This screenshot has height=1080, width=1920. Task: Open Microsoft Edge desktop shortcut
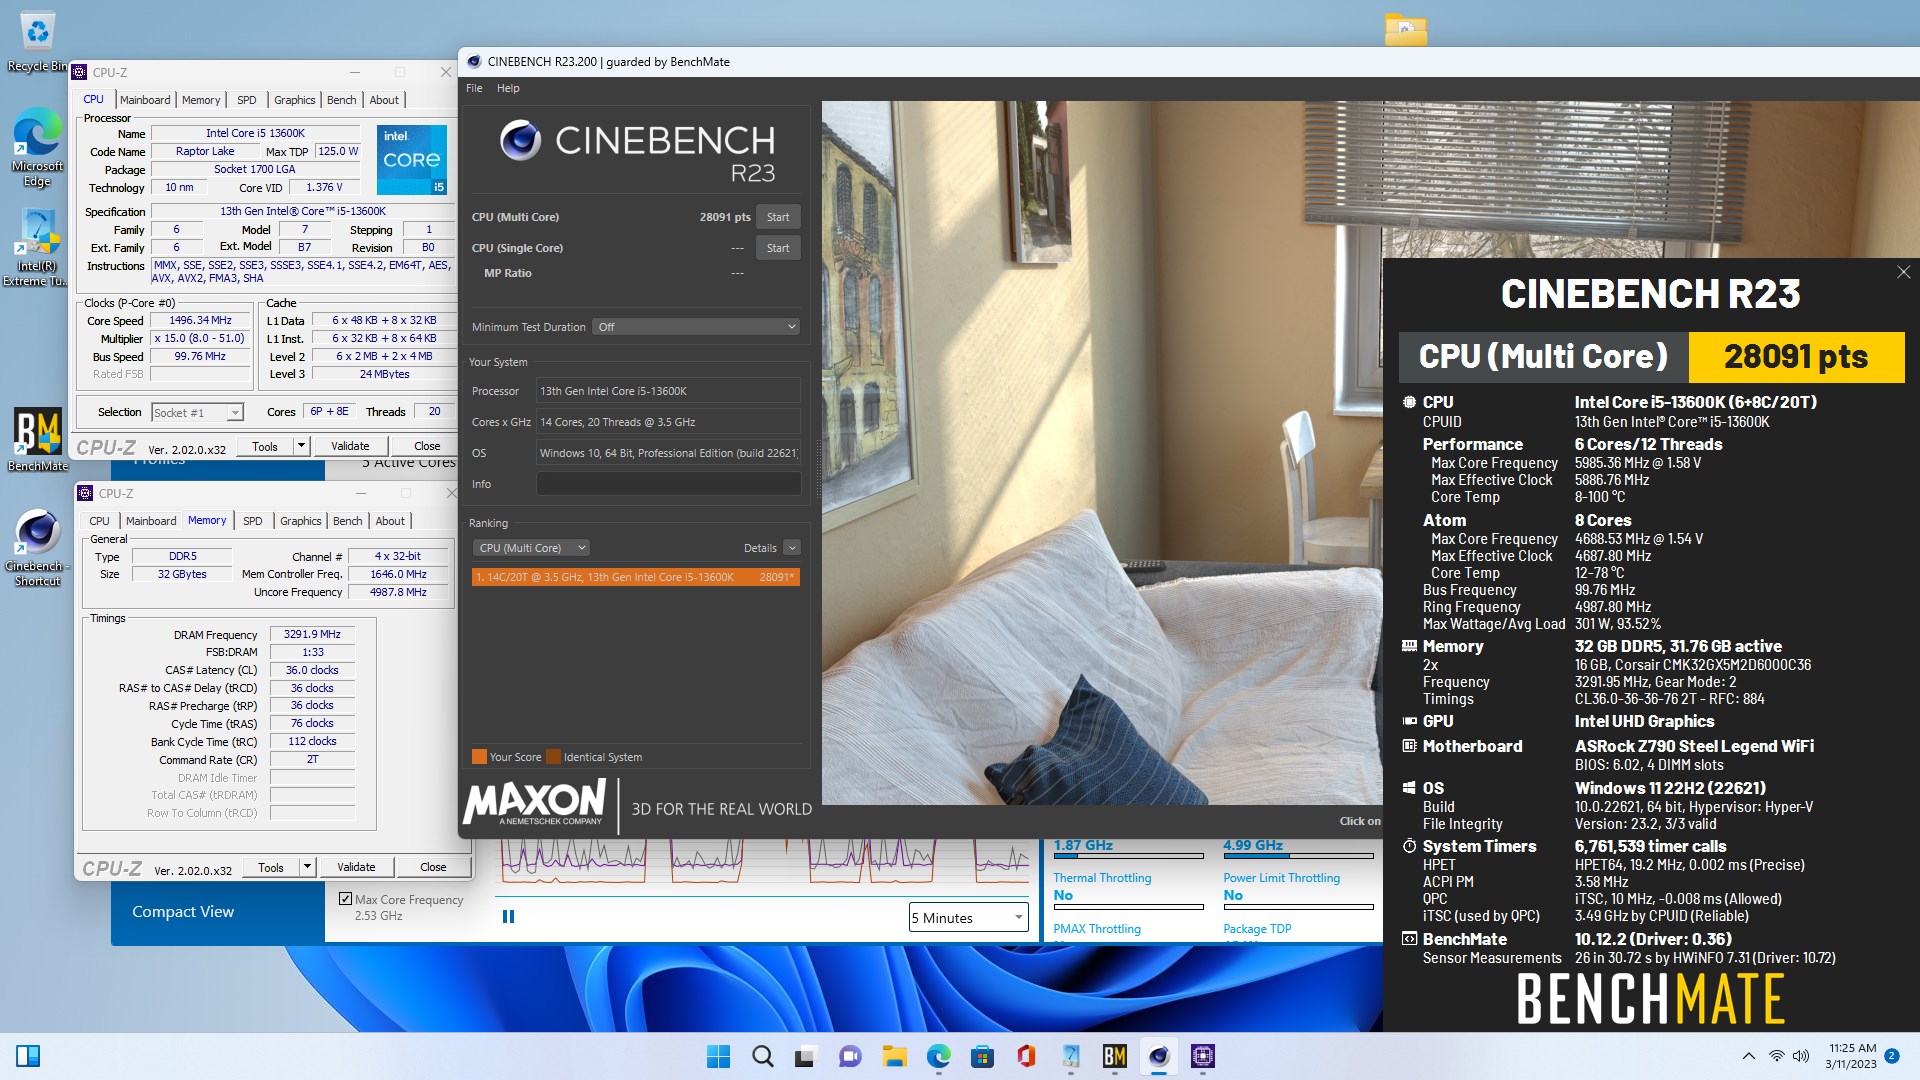[x=37, y=147]
